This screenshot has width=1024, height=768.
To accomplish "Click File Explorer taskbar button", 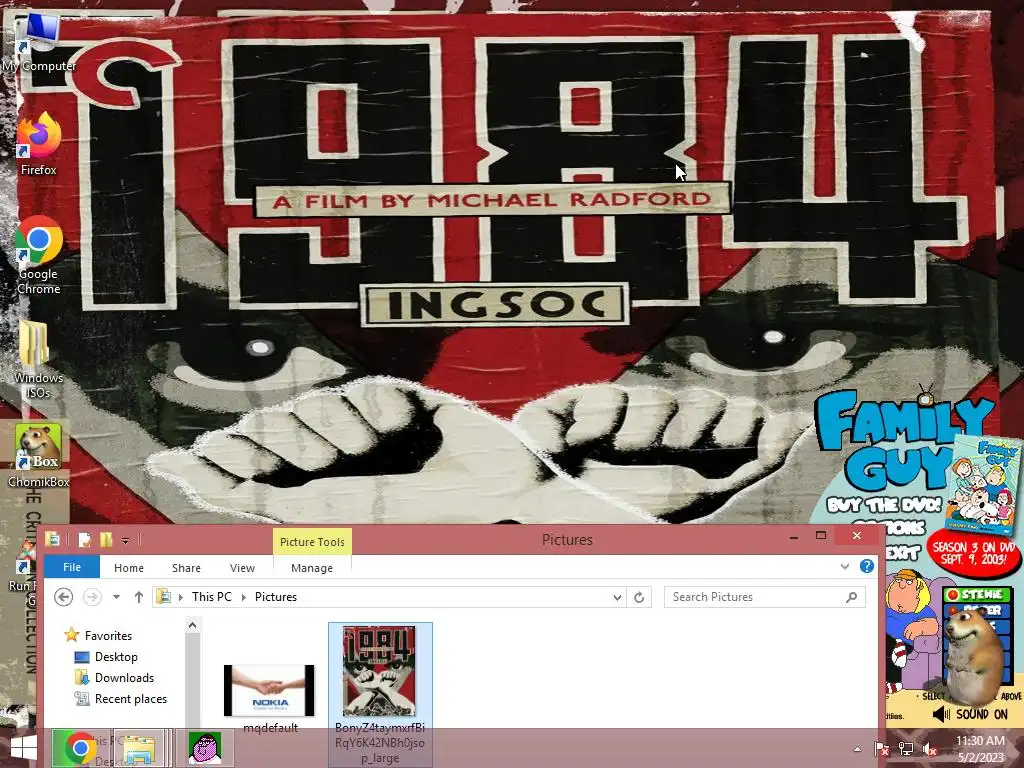I will tap(138, 748).
